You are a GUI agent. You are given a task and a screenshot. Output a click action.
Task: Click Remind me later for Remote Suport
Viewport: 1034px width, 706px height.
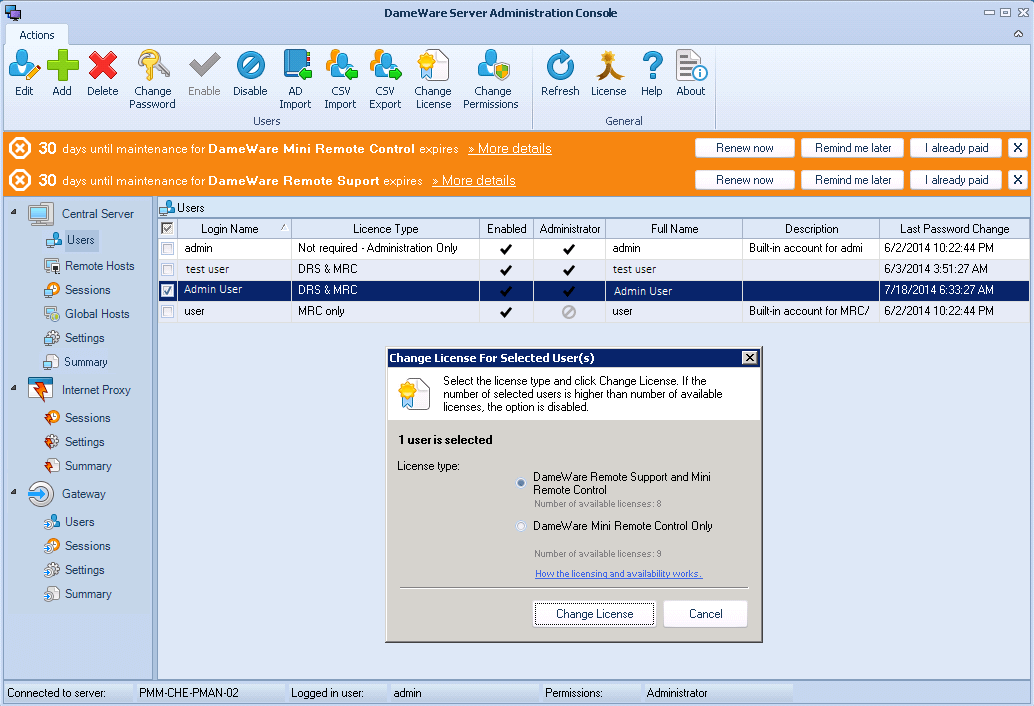tap(853, 180)
